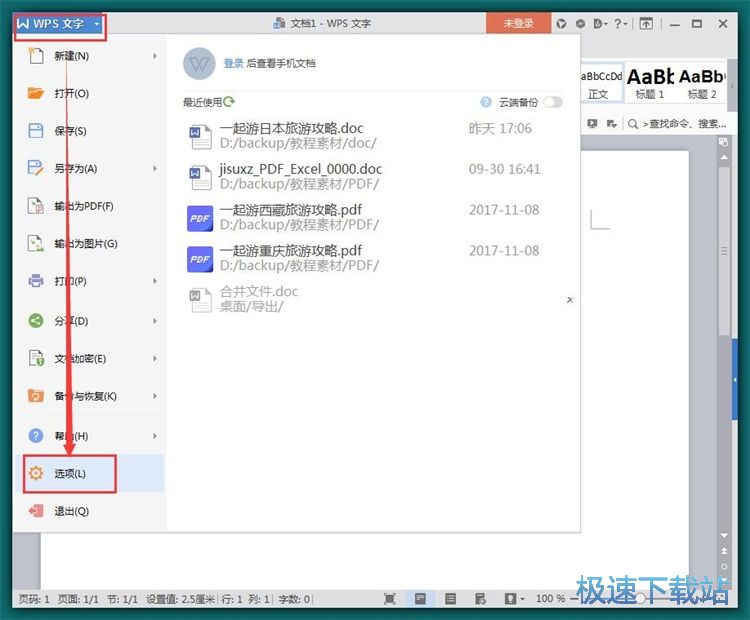Open eye protection mode dropdown in status bar

[514, 599]
